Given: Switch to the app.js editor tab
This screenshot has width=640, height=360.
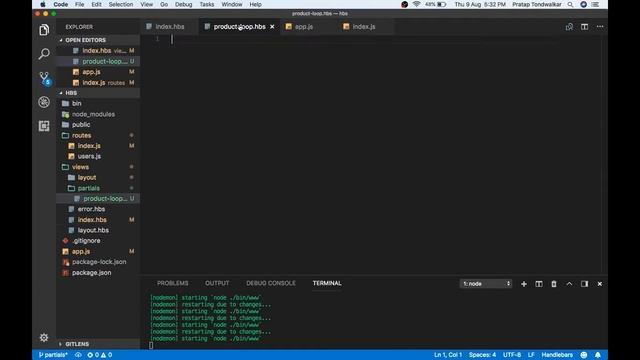Looking at the screenshot, I should click(x=304, y=27).
